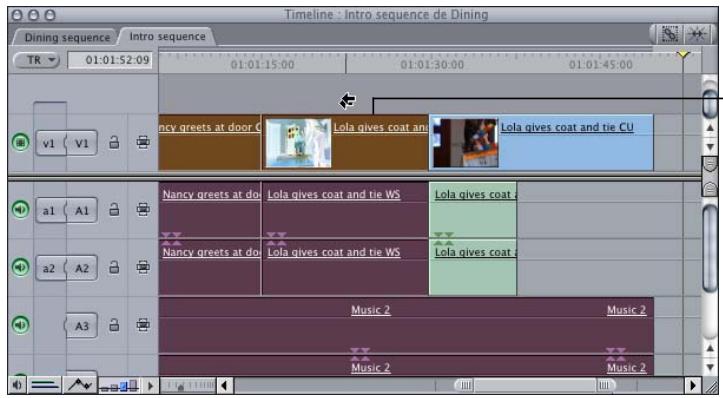Toggle V1 track visibility
This screenshot has height=398, width=723.
pyautogui.click(x=20, y=143)
